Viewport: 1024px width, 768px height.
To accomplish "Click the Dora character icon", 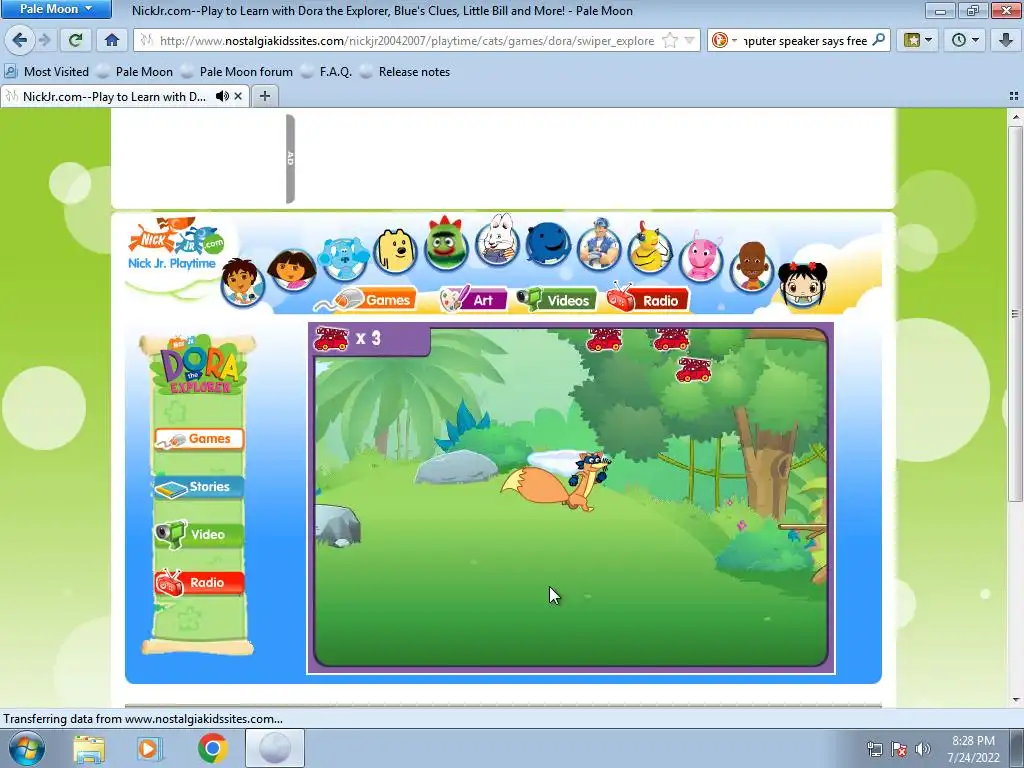I will 292,268.
